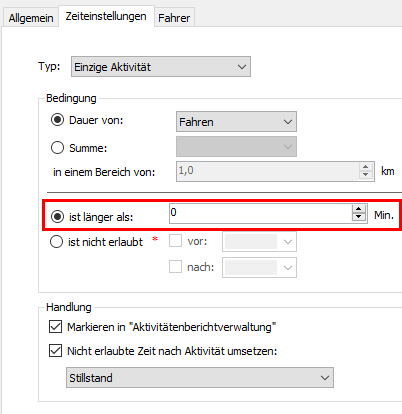Open the Fahrer tab

[x=174, y=18]
